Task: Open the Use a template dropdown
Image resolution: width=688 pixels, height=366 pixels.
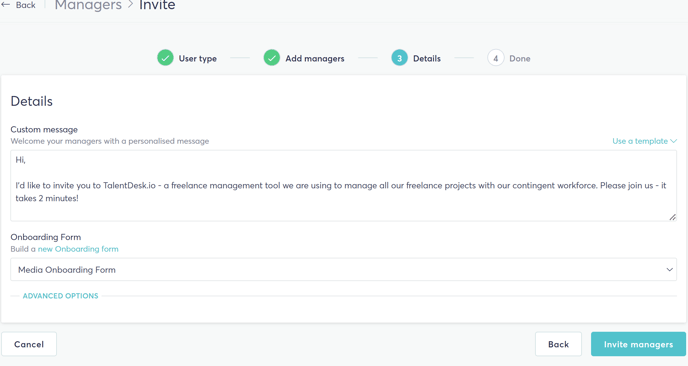Action: tap(645, 141)
